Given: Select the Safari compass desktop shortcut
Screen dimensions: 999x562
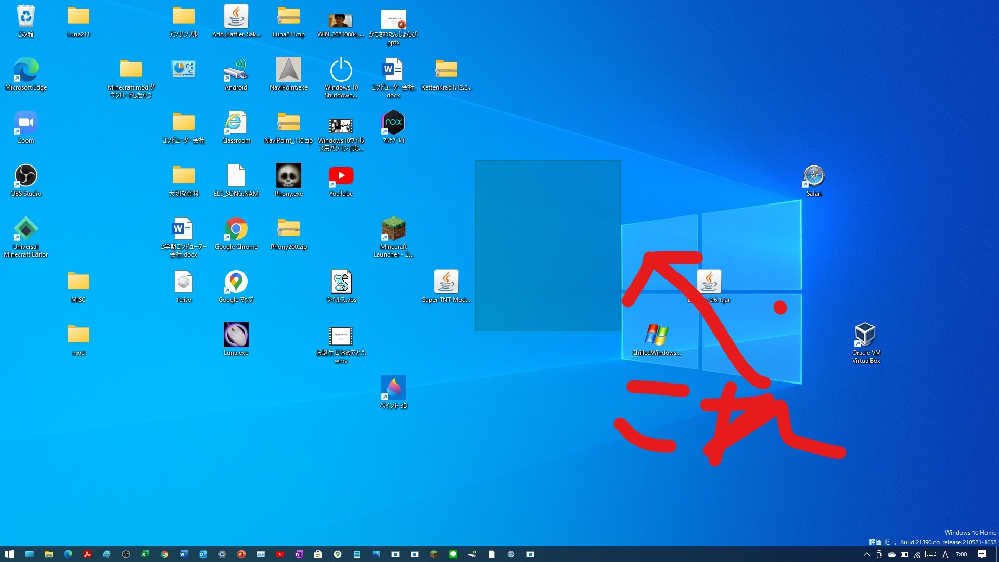Looking at the screenshot, I should (814, 180).
